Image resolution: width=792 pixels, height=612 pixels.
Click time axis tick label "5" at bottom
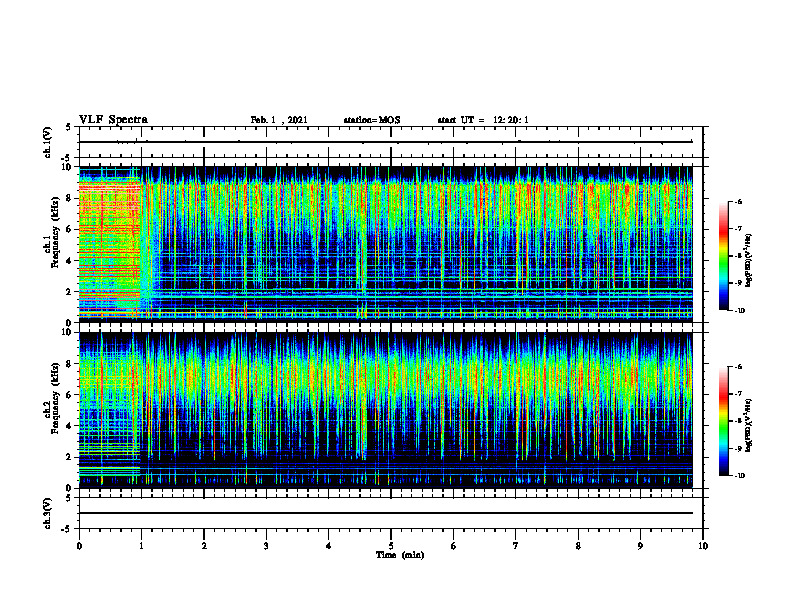391,545
